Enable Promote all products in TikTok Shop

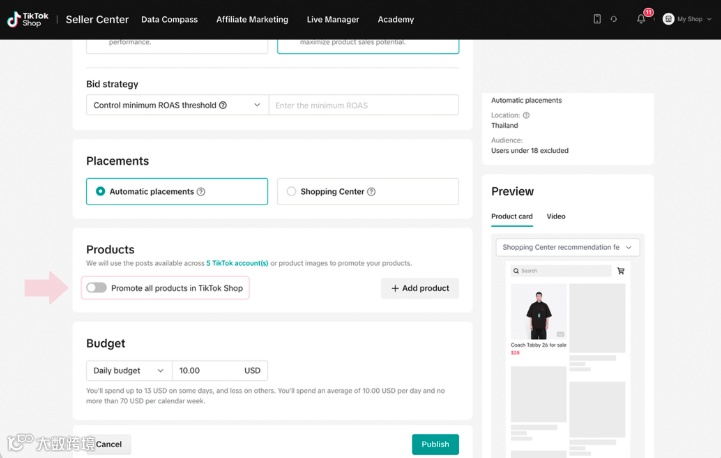pos(96,288)
